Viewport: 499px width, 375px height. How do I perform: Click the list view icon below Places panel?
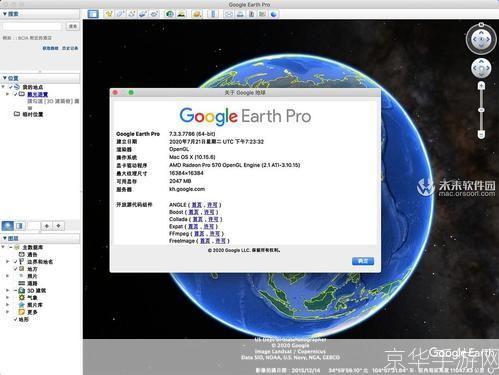pos(19,226)
